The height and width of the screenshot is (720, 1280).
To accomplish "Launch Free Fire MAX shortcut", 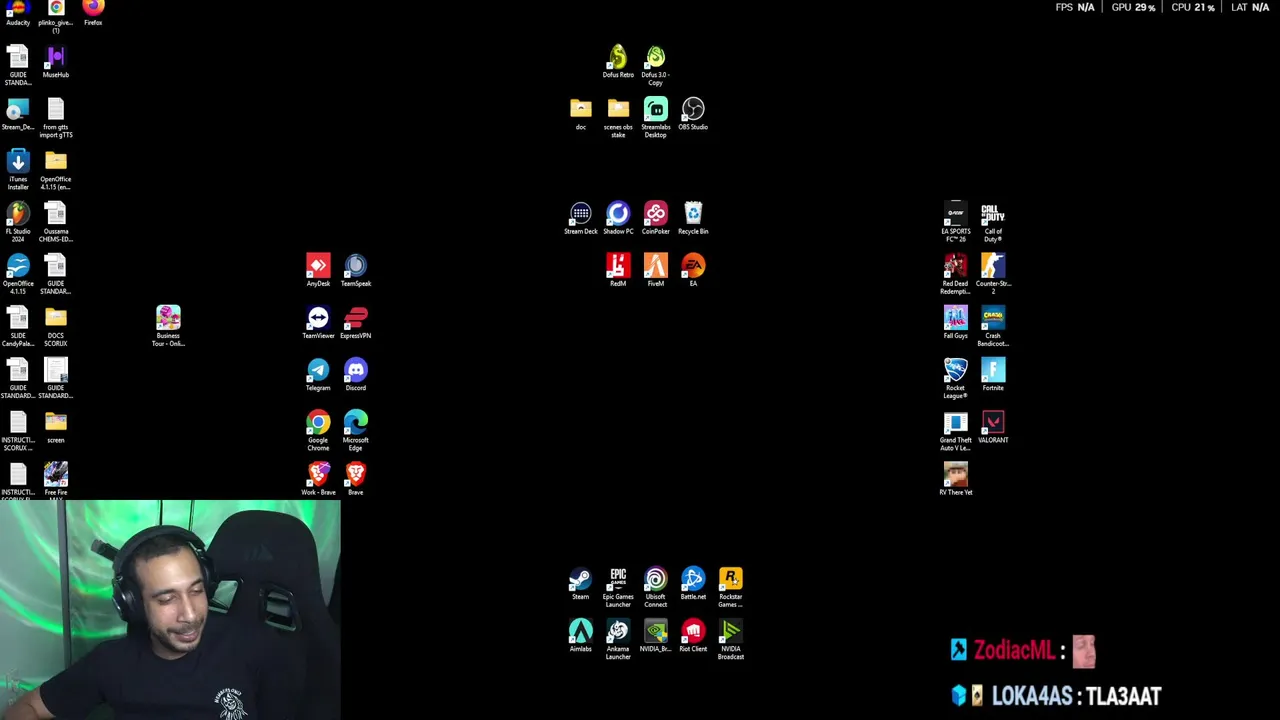I will click(x=56, y=478).
